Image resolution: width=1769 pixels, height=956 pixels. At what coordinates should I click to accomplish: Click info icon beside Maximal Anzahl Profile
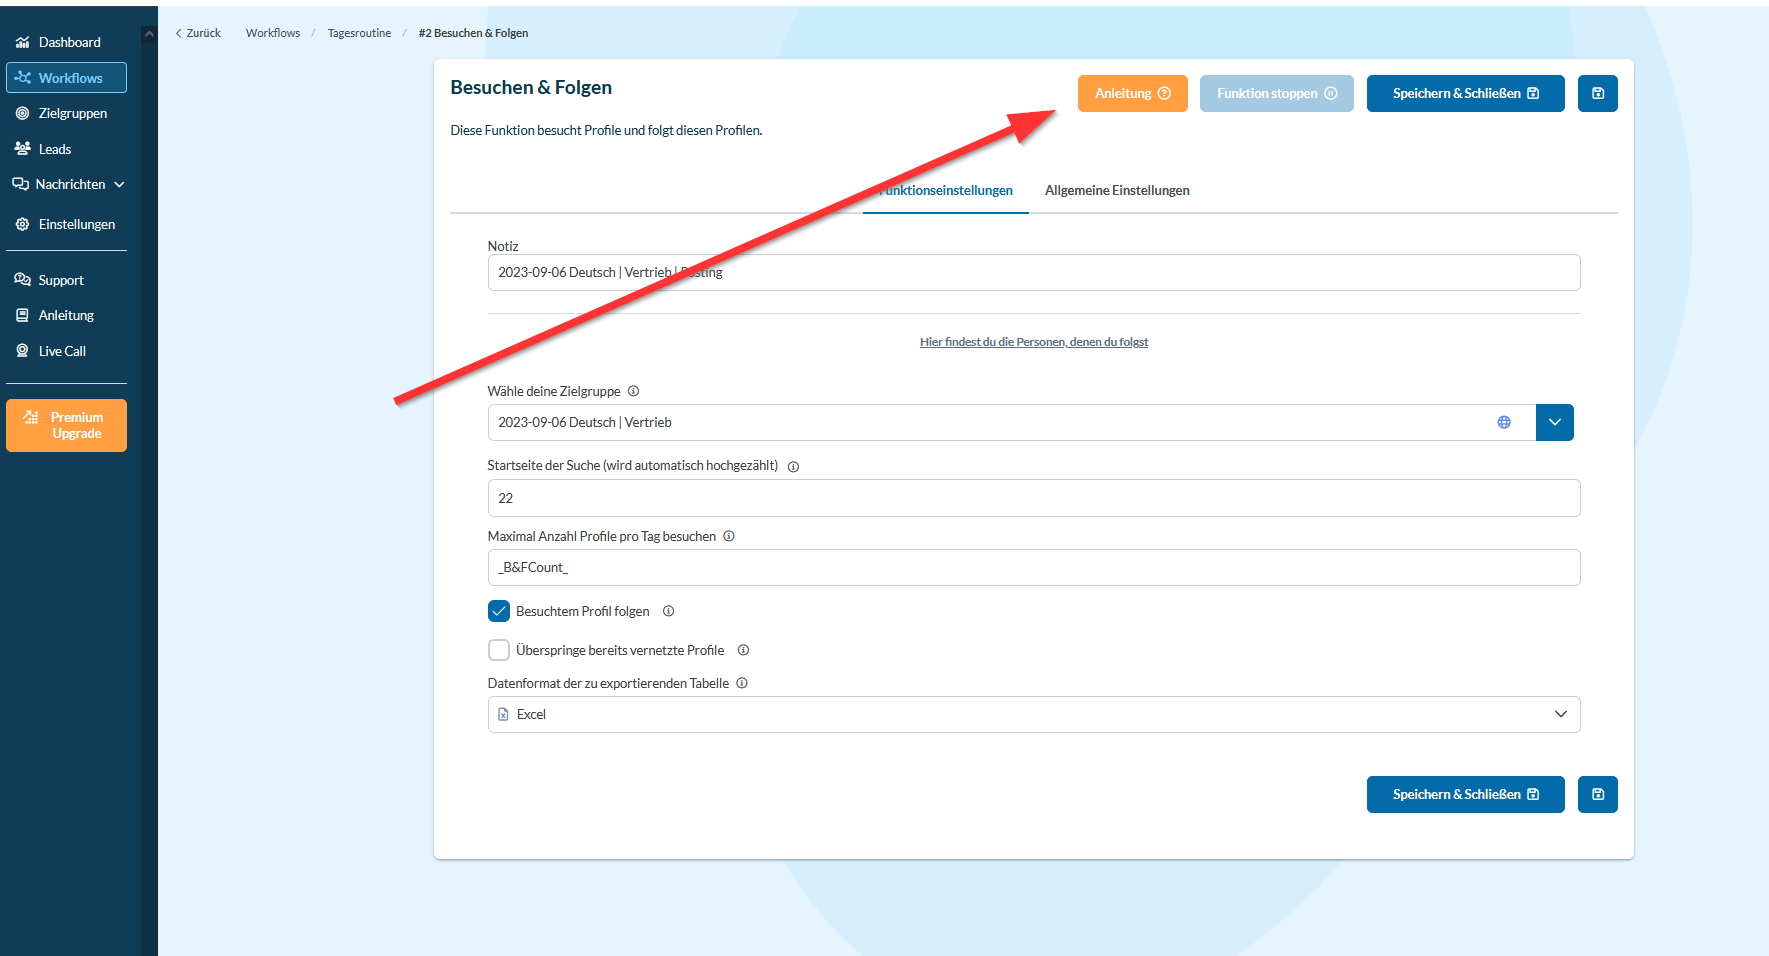(729, 537)
